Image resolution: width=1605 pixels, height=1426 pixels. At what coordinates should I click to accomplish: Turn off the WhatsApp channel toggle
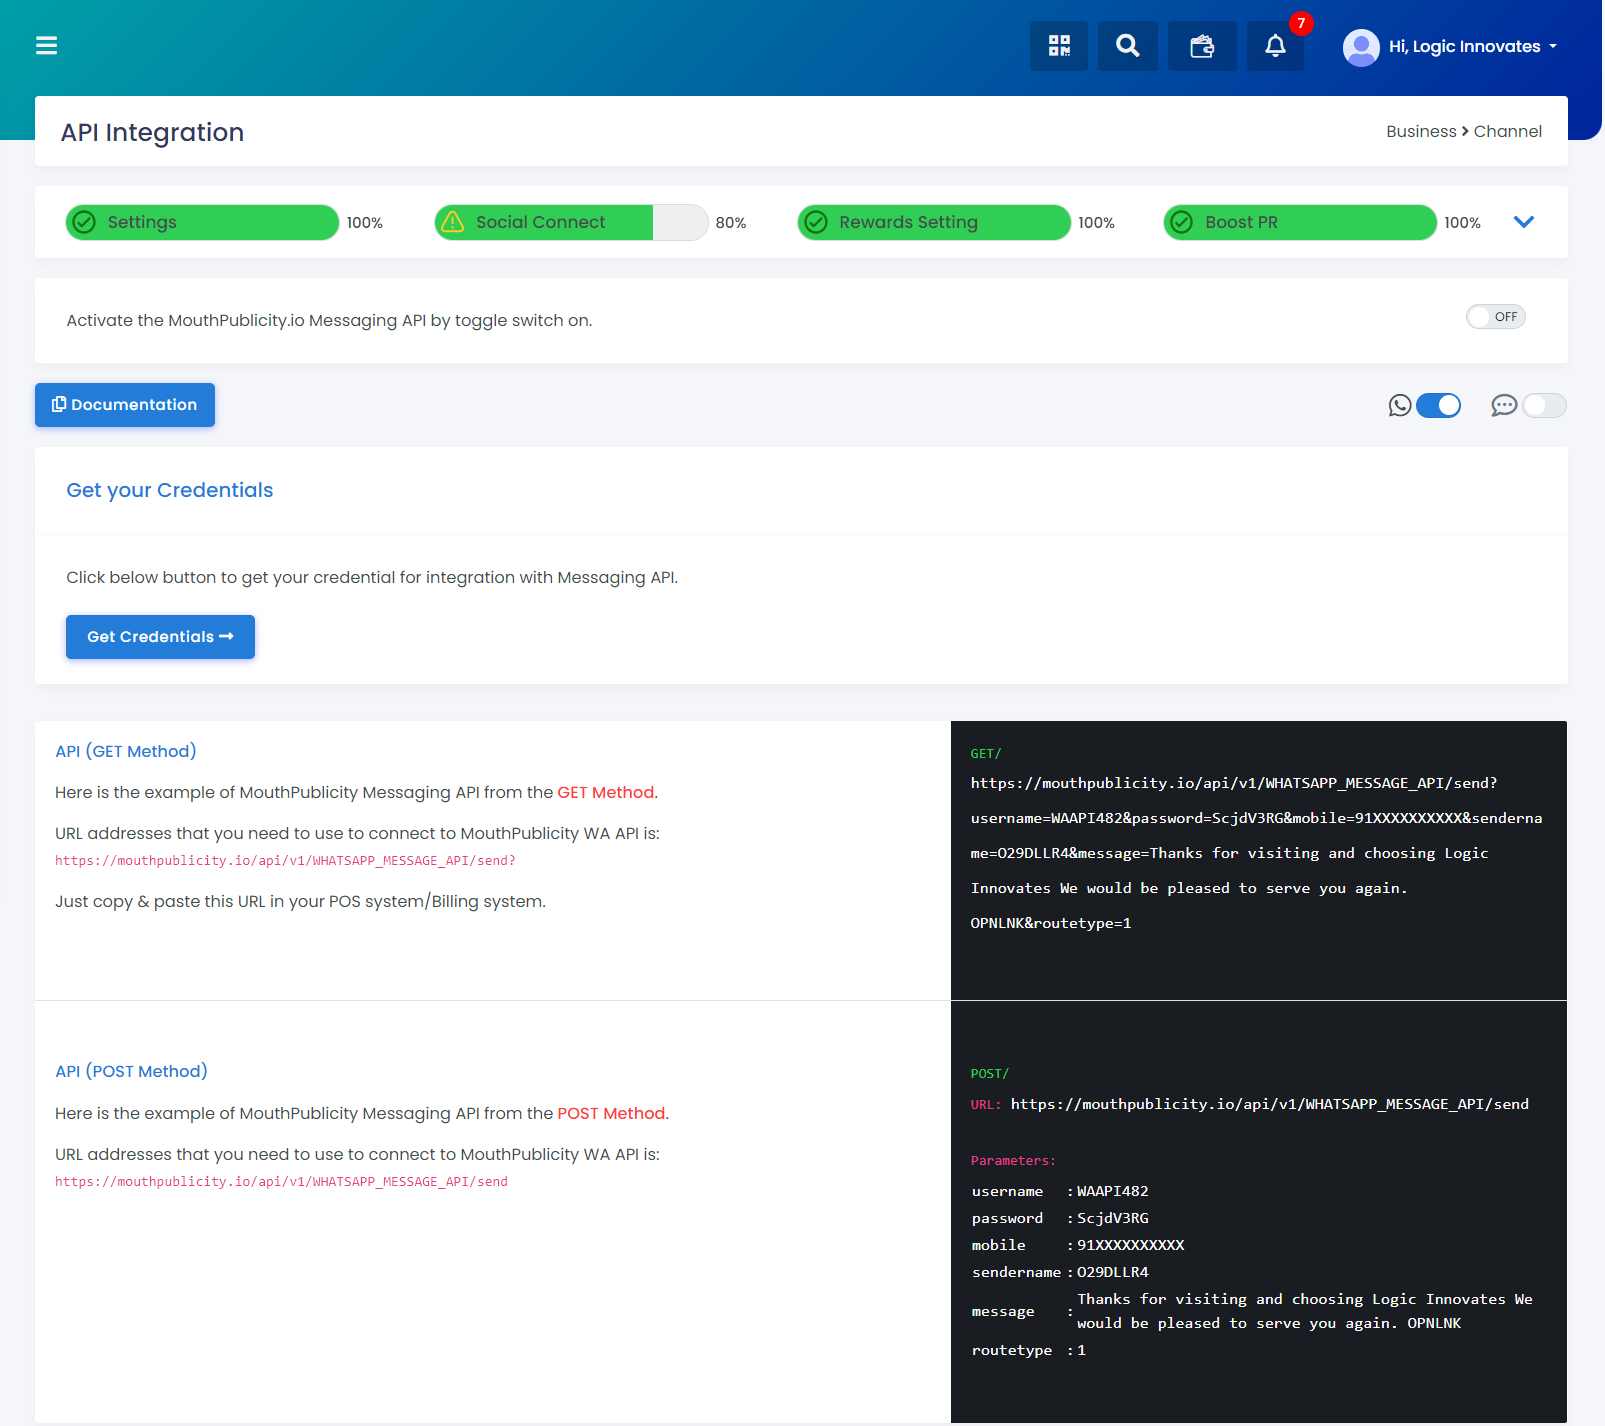1438,405
